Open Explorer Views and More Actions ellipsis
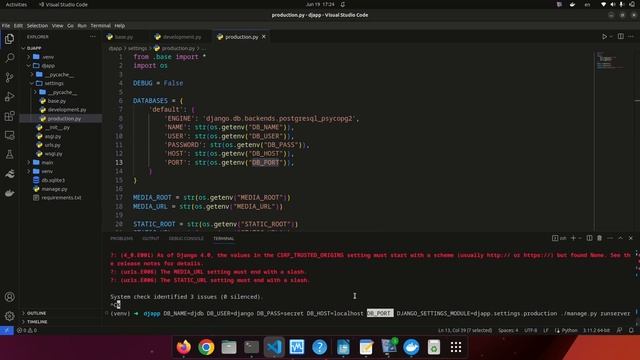640x360 pixels. click(x=93, y=37)
